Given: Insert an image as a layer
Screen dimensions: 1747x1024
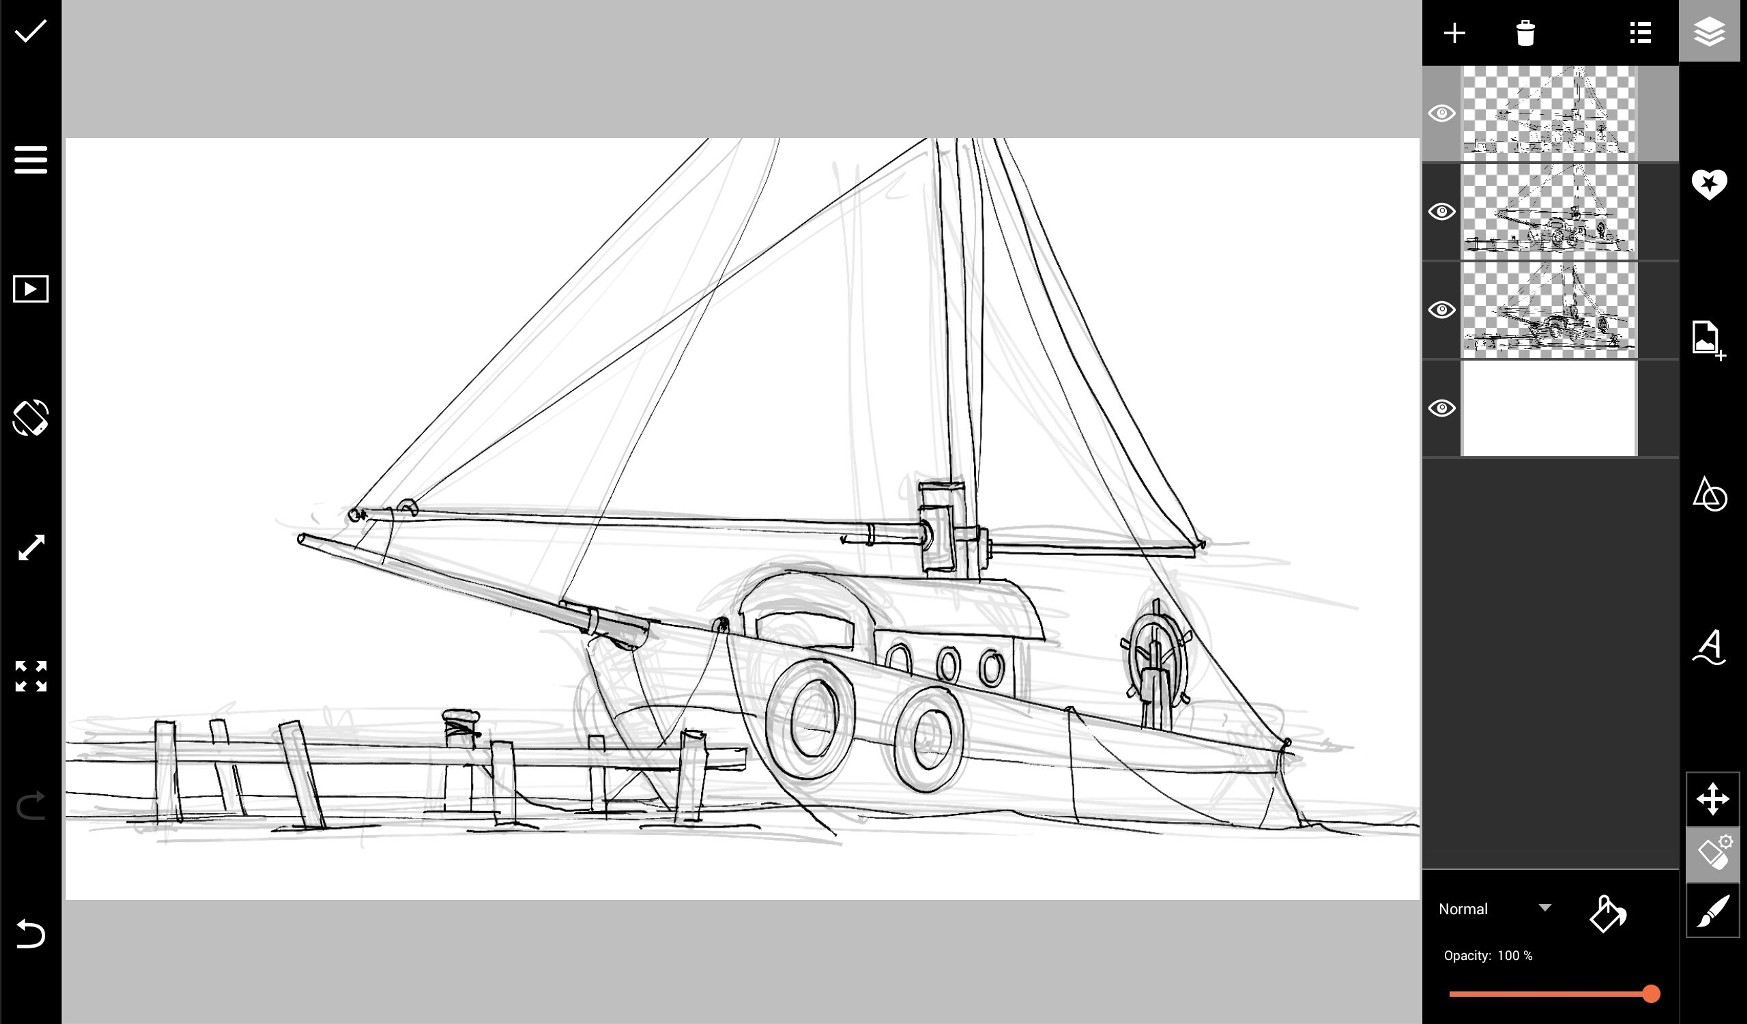Looking at the screenshot, I should [x=1710, y=340].
